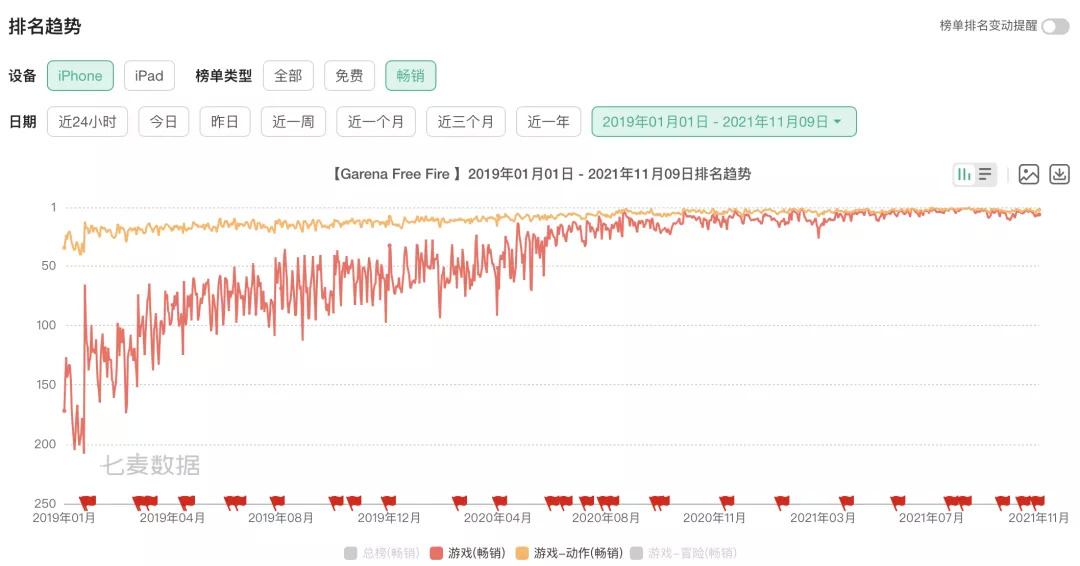Select 畅销 chart type

pos(410,76)
